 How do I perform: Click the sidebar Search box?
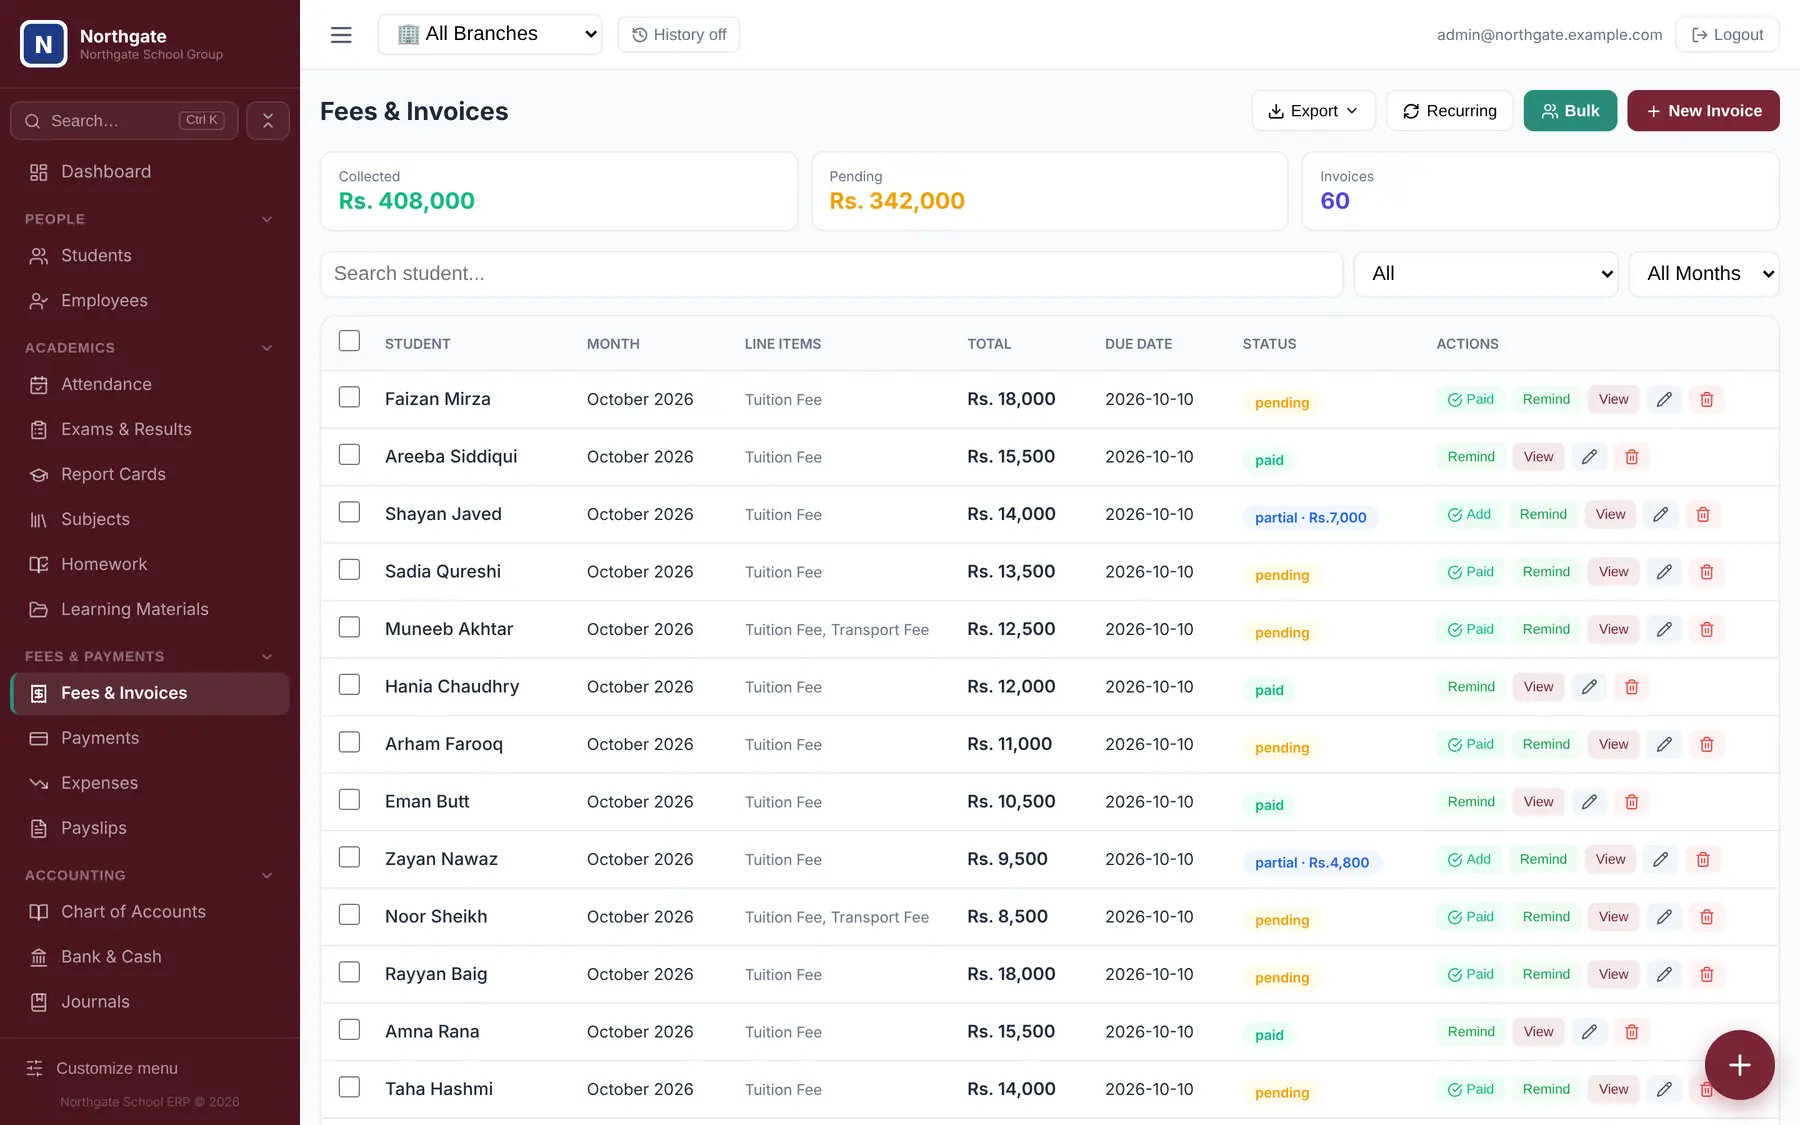click(x=124, y=121)
